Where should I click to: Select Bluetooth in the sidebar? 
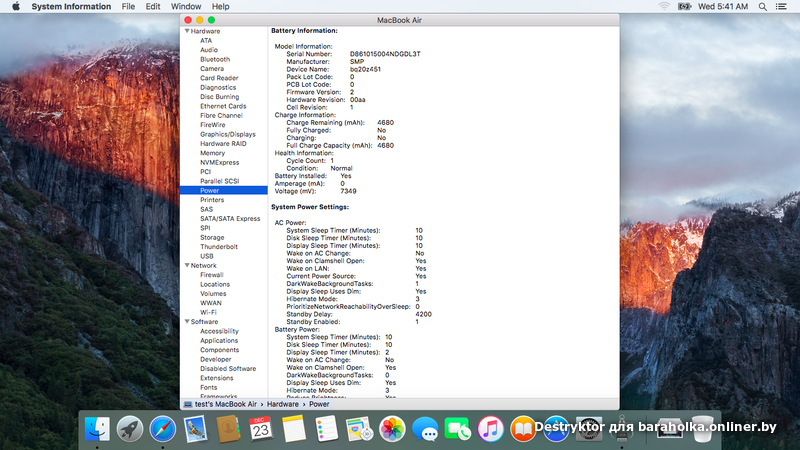pyautogui.click(x=215, y=59)
